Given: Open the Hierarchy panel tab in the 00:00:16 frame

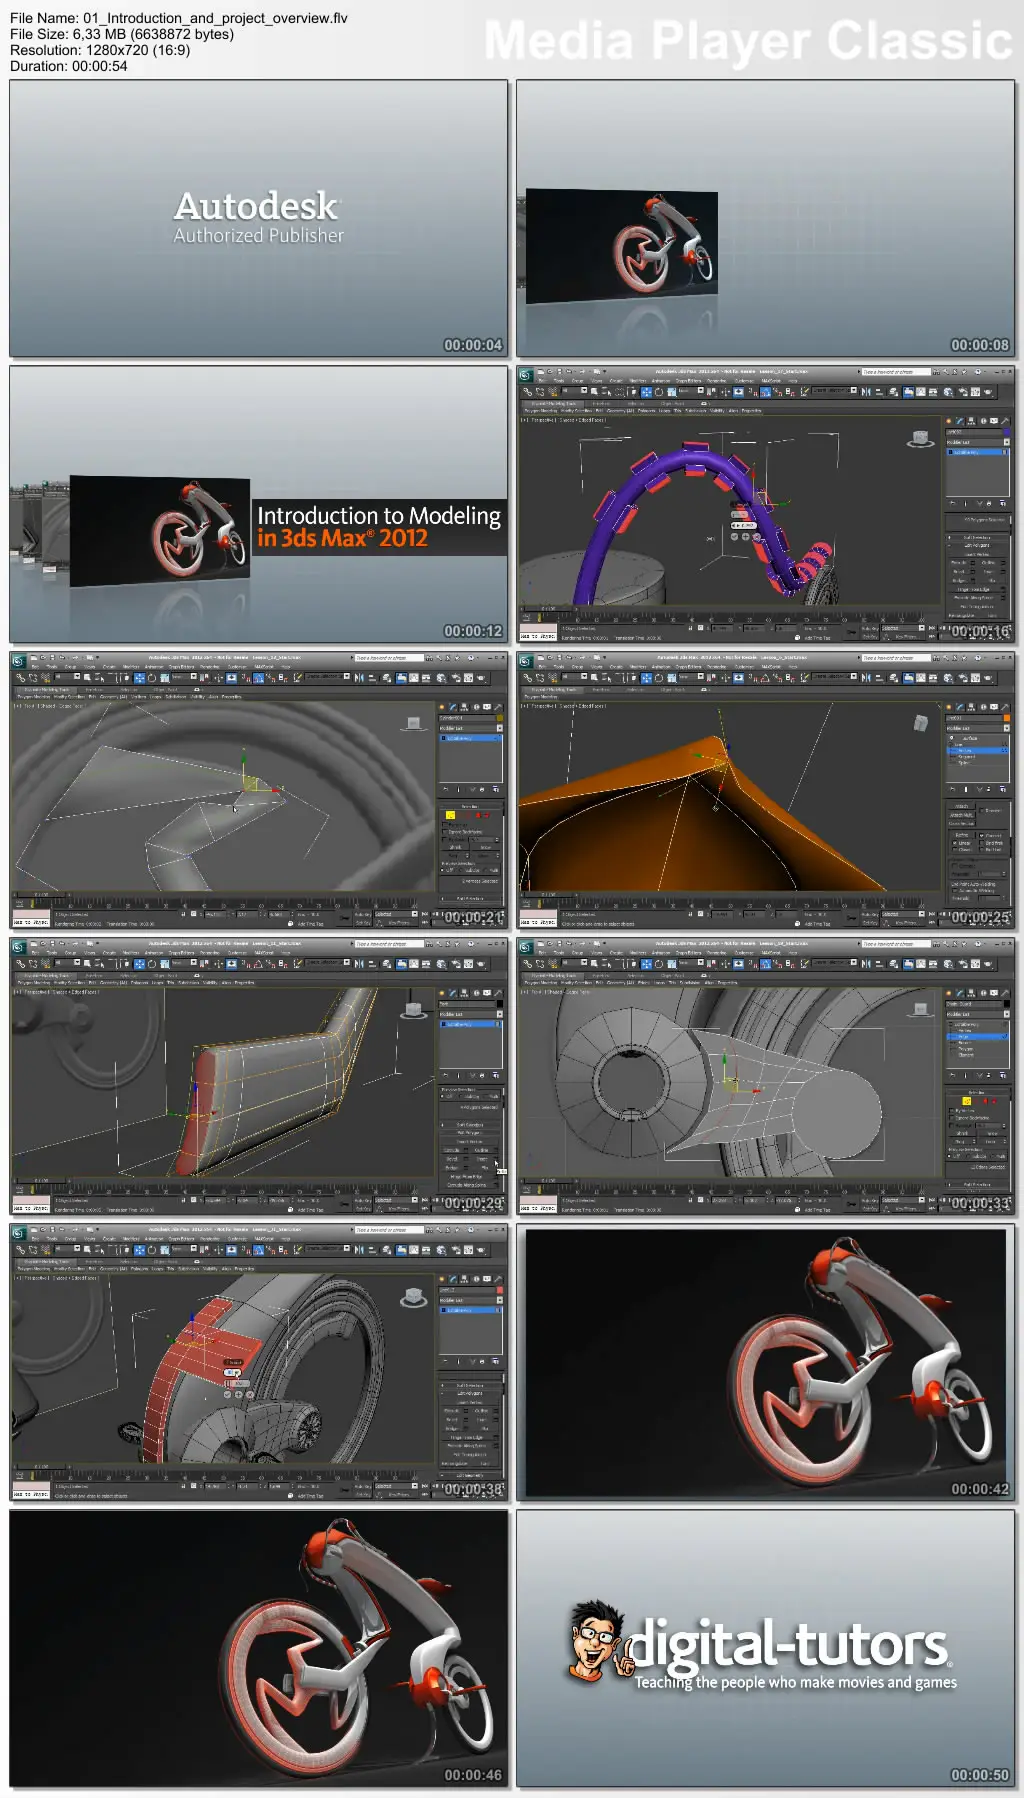Looking at the screenshot, I should pyautogui.click(x=972, y=421).
